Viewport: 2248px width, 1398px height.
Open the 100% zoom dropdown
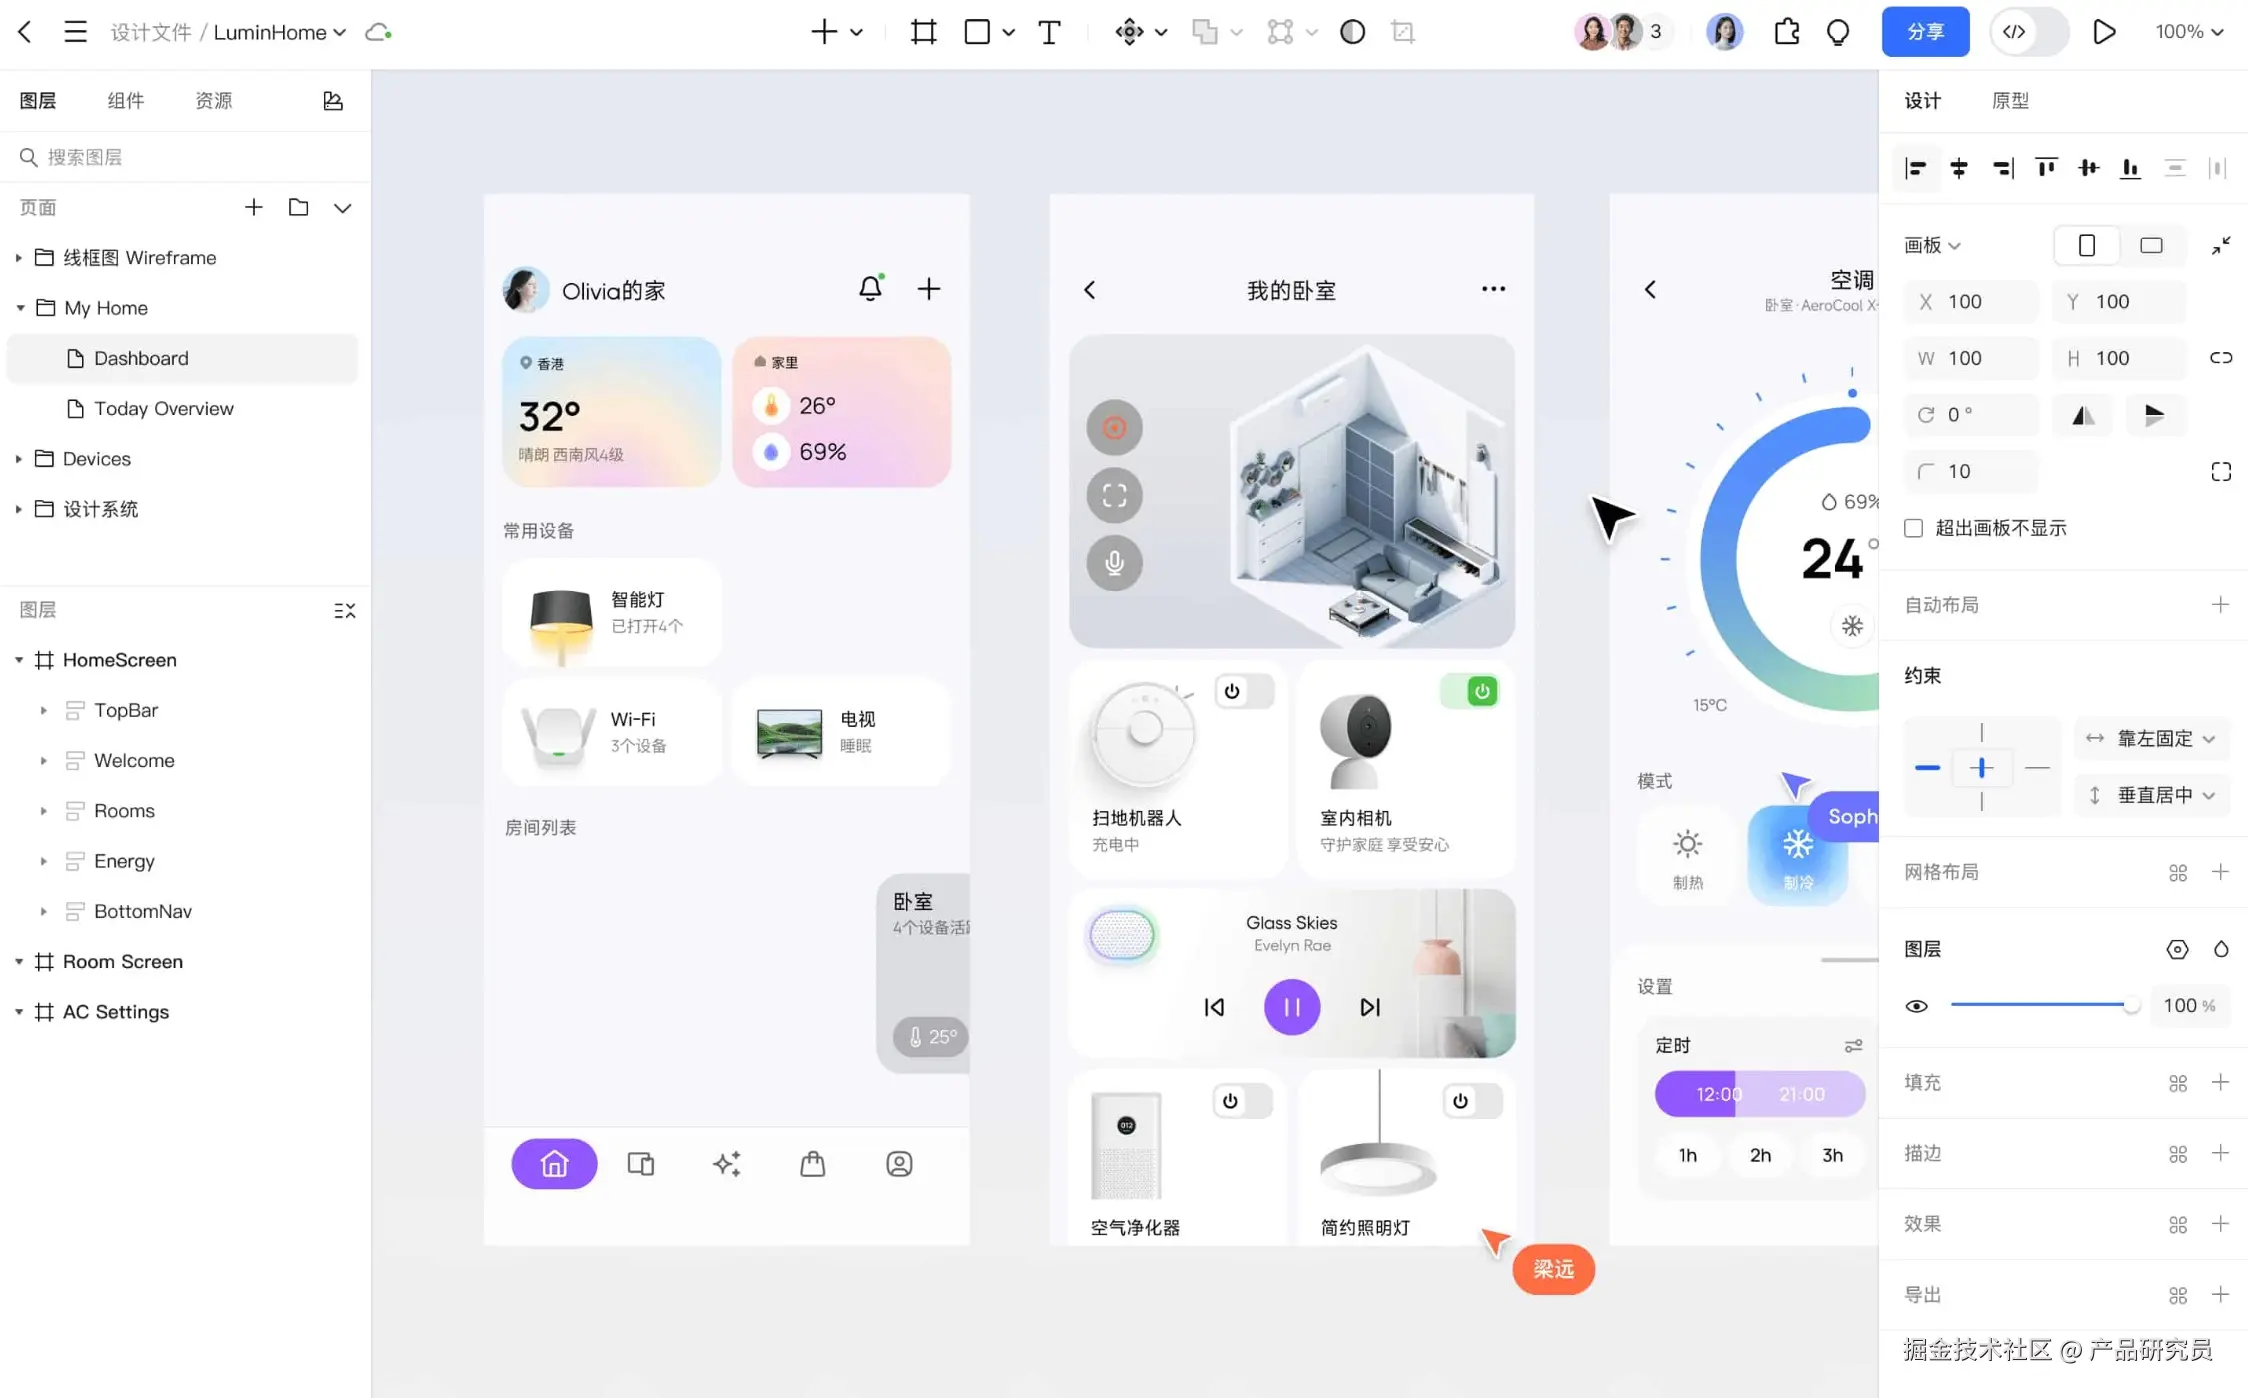coord(2189,32)
